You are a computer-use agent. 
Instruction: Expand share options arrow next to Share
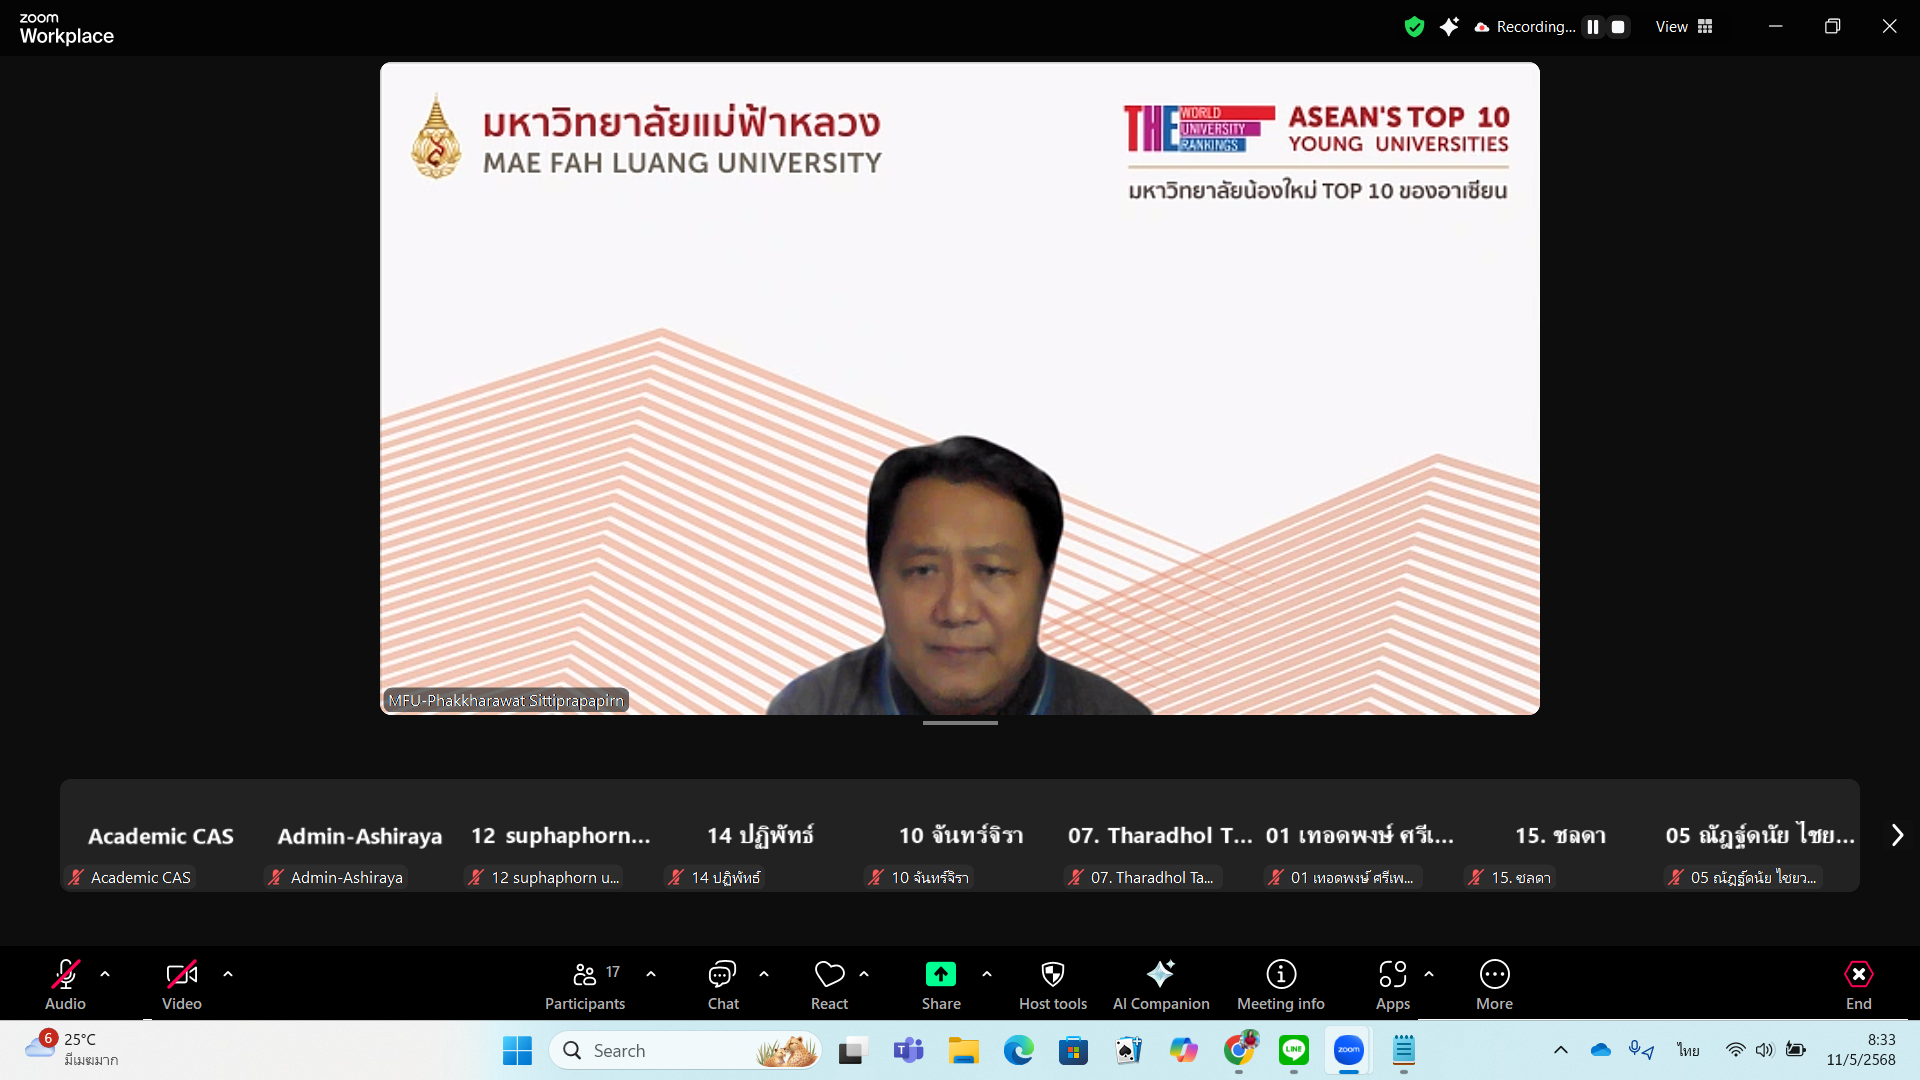pos(987,974)
